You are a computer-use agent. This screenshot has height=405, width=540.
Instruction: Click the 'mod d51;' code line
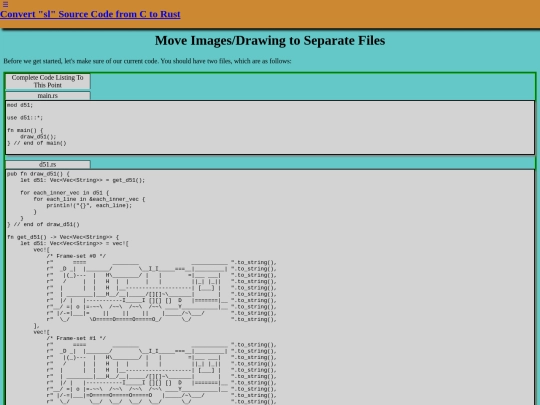click(20, 105)
